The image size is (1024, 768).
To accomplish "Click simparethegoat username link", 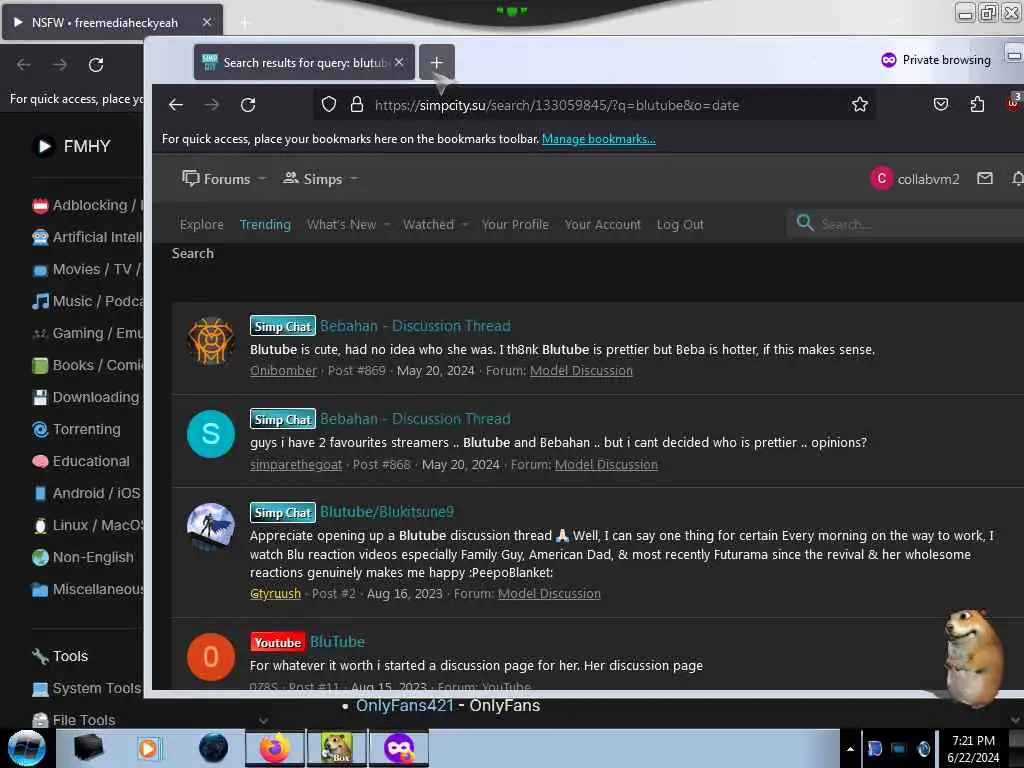I will [x=295, y=464].
